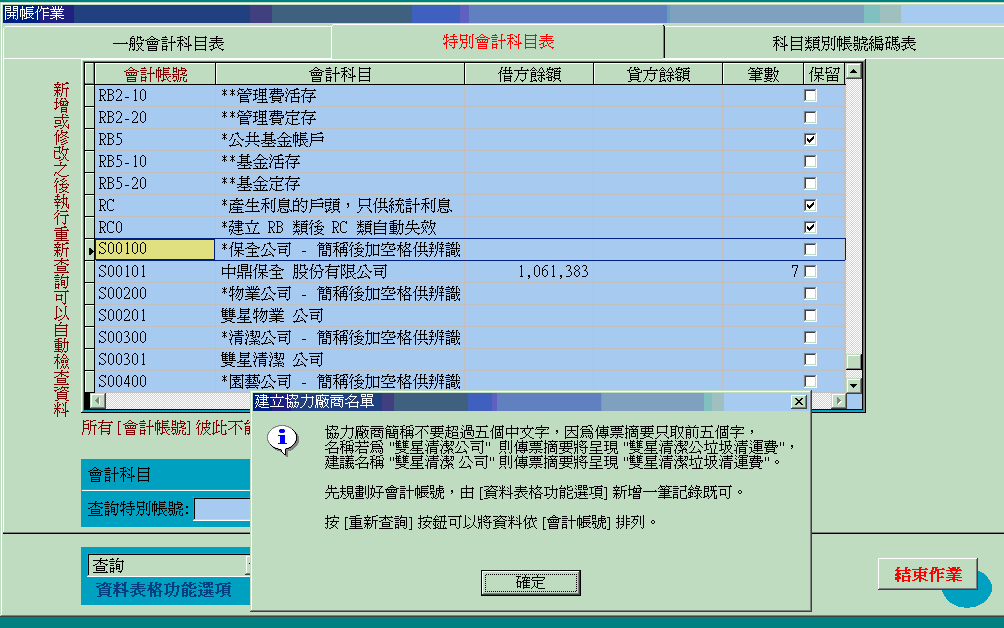The image size is (1004, 628).
Task: Click the vertical scrollbar down arrow in grid
Action: [853, 384]
